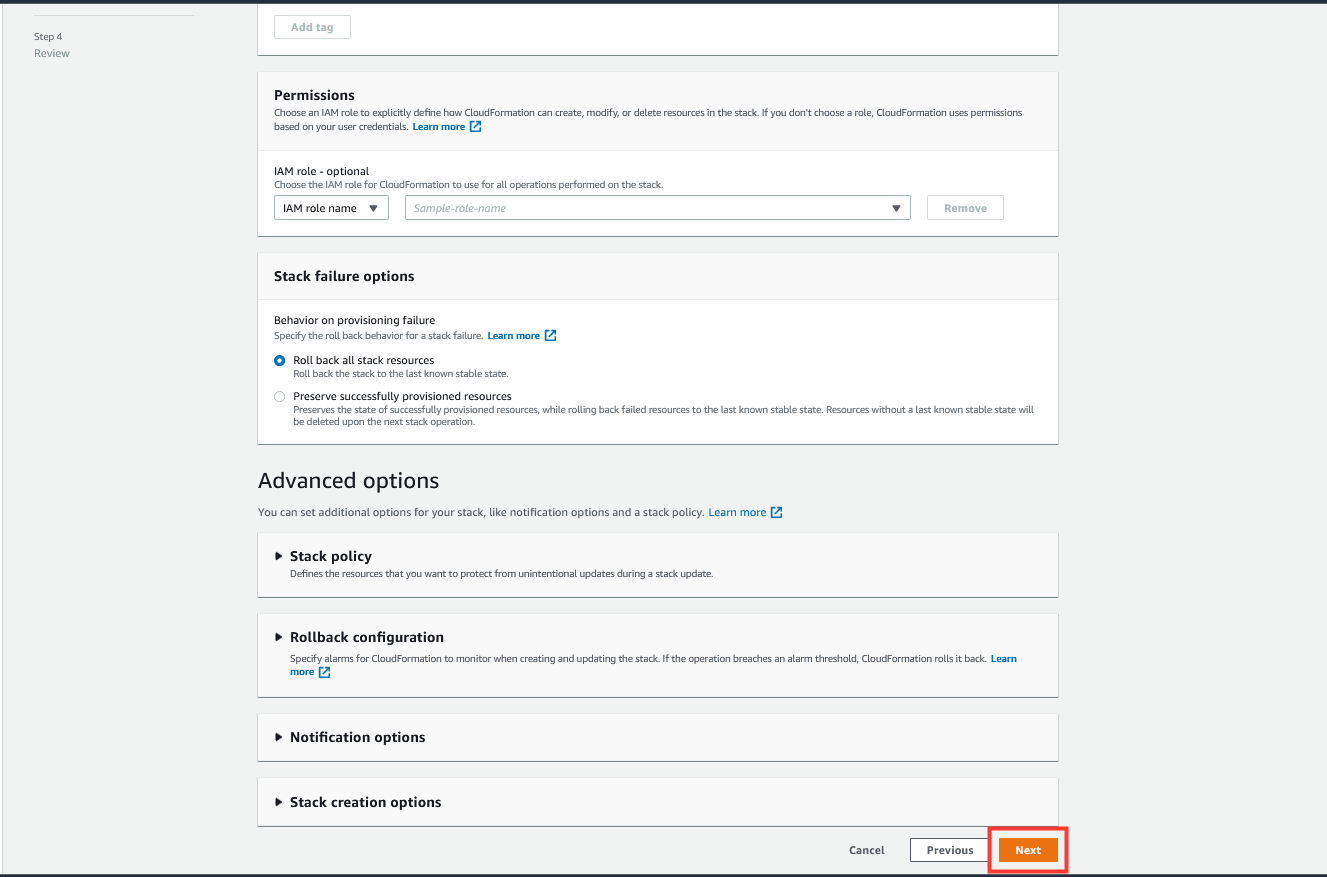Open Sample-role-name selection dropdown
Viewport: 1327px width, 877px height.
coord(657,208)
